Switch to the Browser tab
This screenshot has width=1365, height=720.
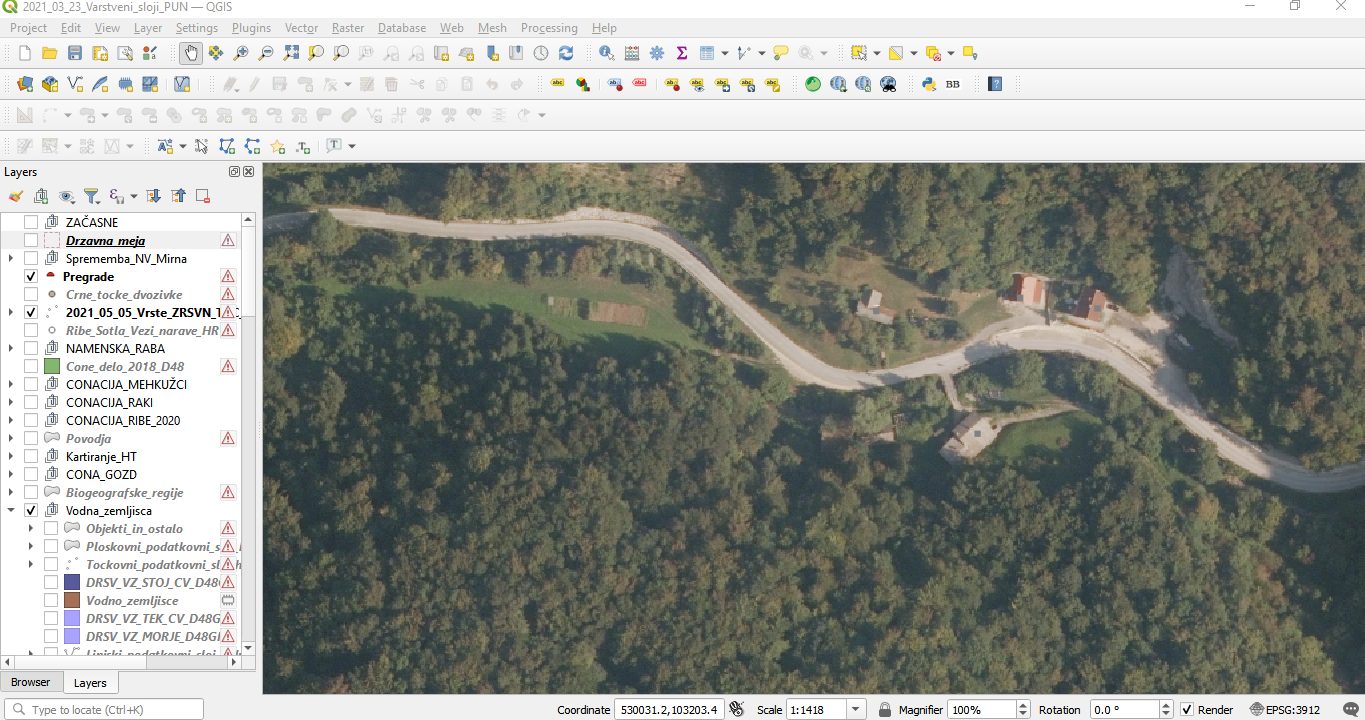coord(32,682)
